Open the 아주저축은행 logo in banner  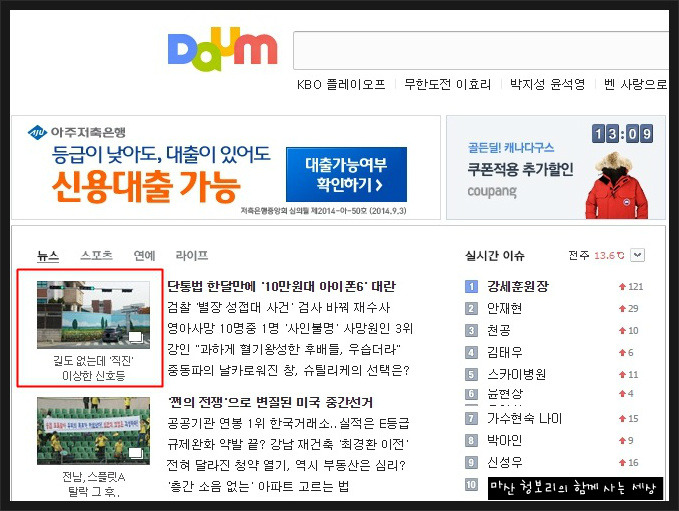click(x=77, y=132)
